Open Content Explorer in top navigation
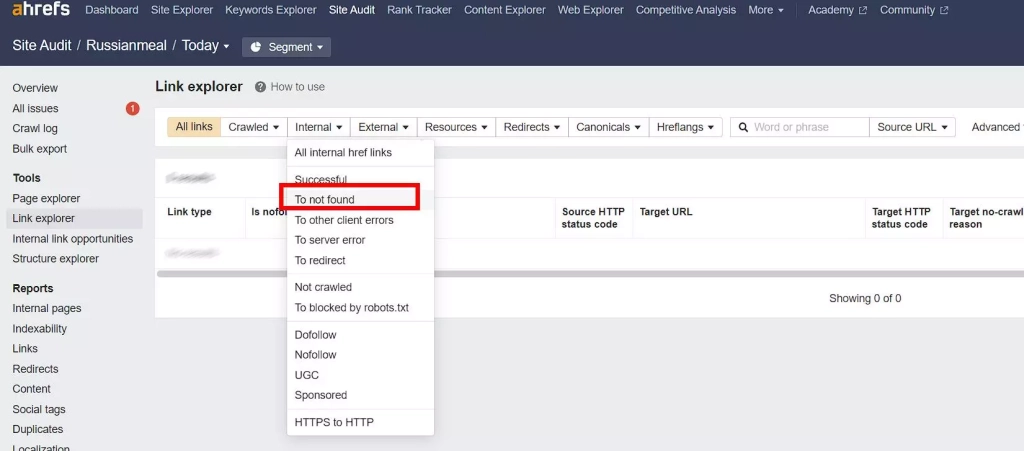The height and width of the screenshot is (451, 1024). 505,10
